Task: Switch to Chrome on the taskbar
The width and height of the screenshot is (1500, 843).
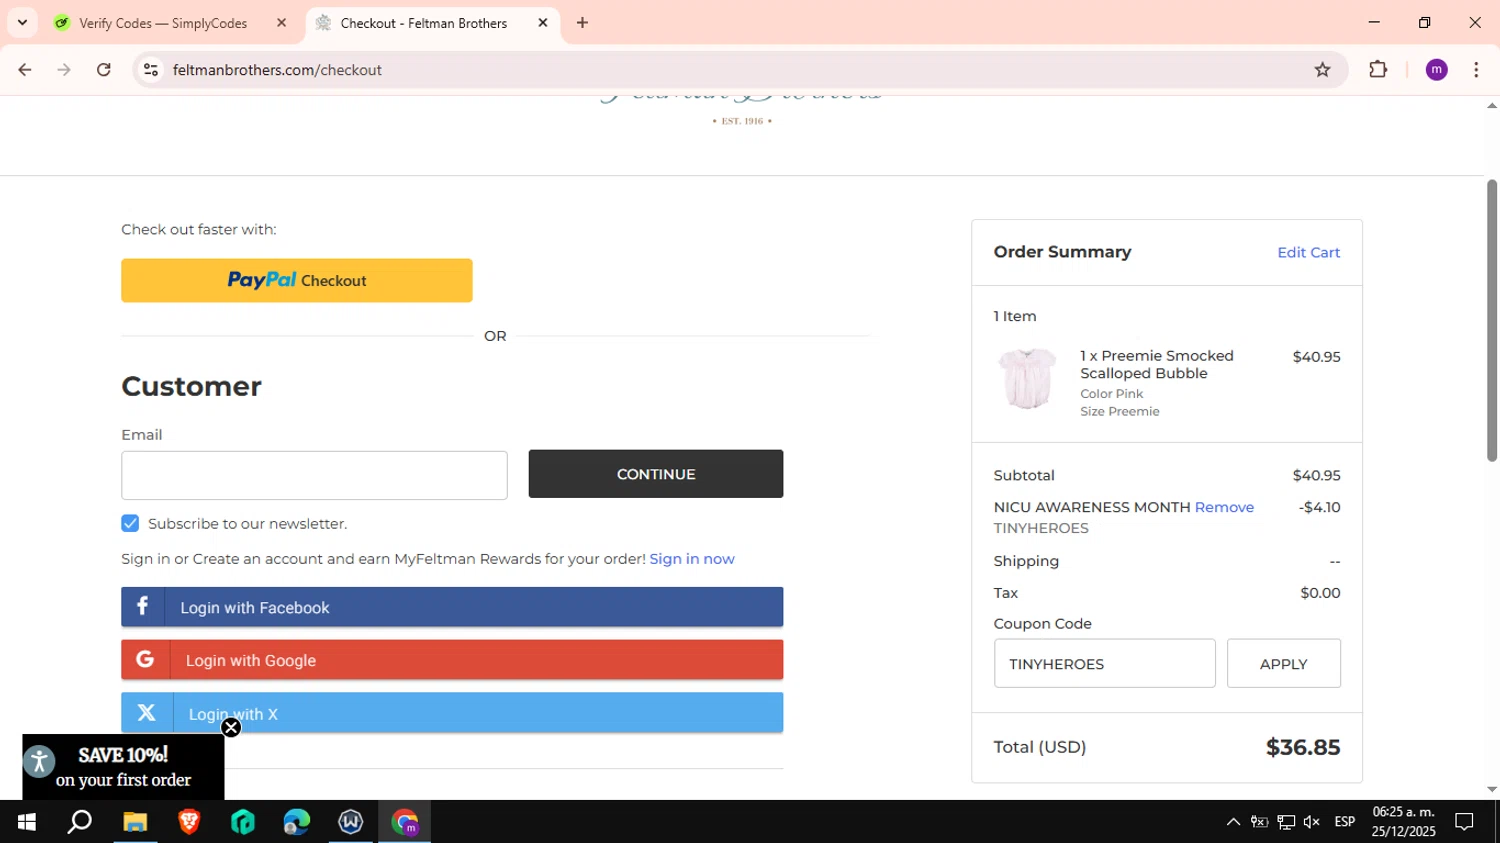Action: [405, 822]
